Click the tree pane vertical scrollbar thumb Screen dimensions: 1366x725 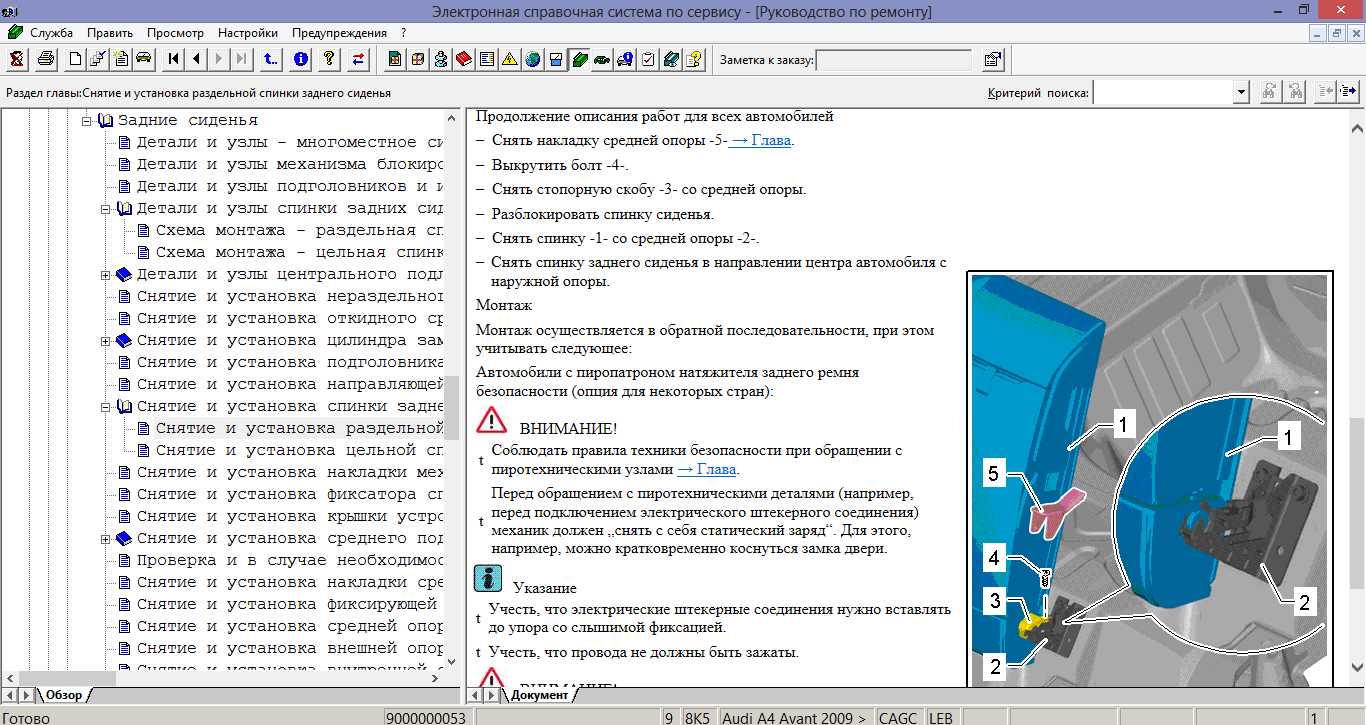coord(452,408)
